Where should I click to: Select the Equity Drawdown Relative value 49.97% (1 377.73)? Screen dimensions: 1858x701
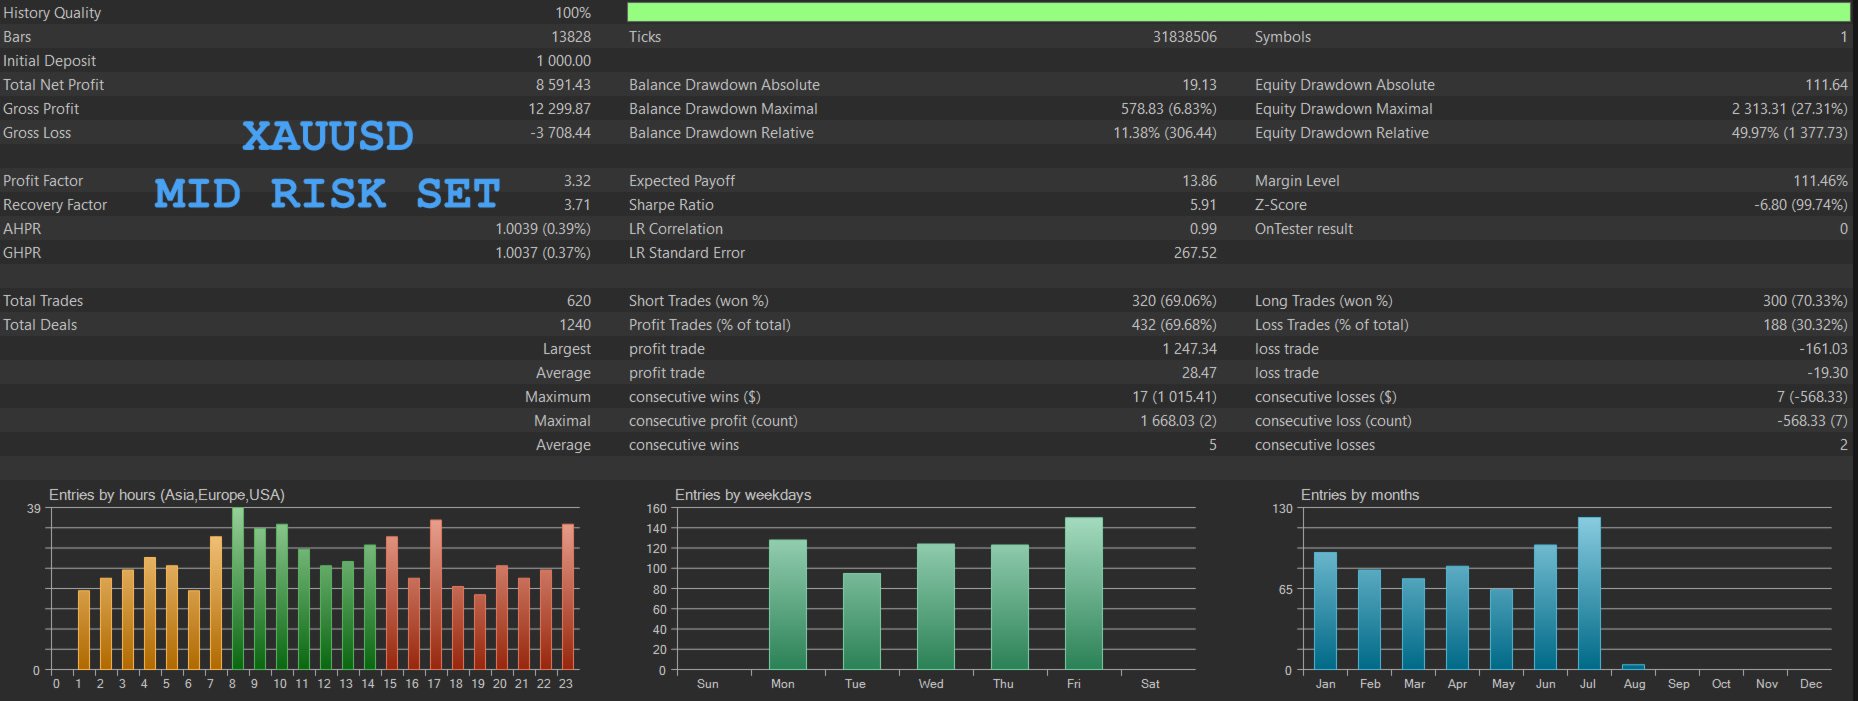(x=1790, y=133)
